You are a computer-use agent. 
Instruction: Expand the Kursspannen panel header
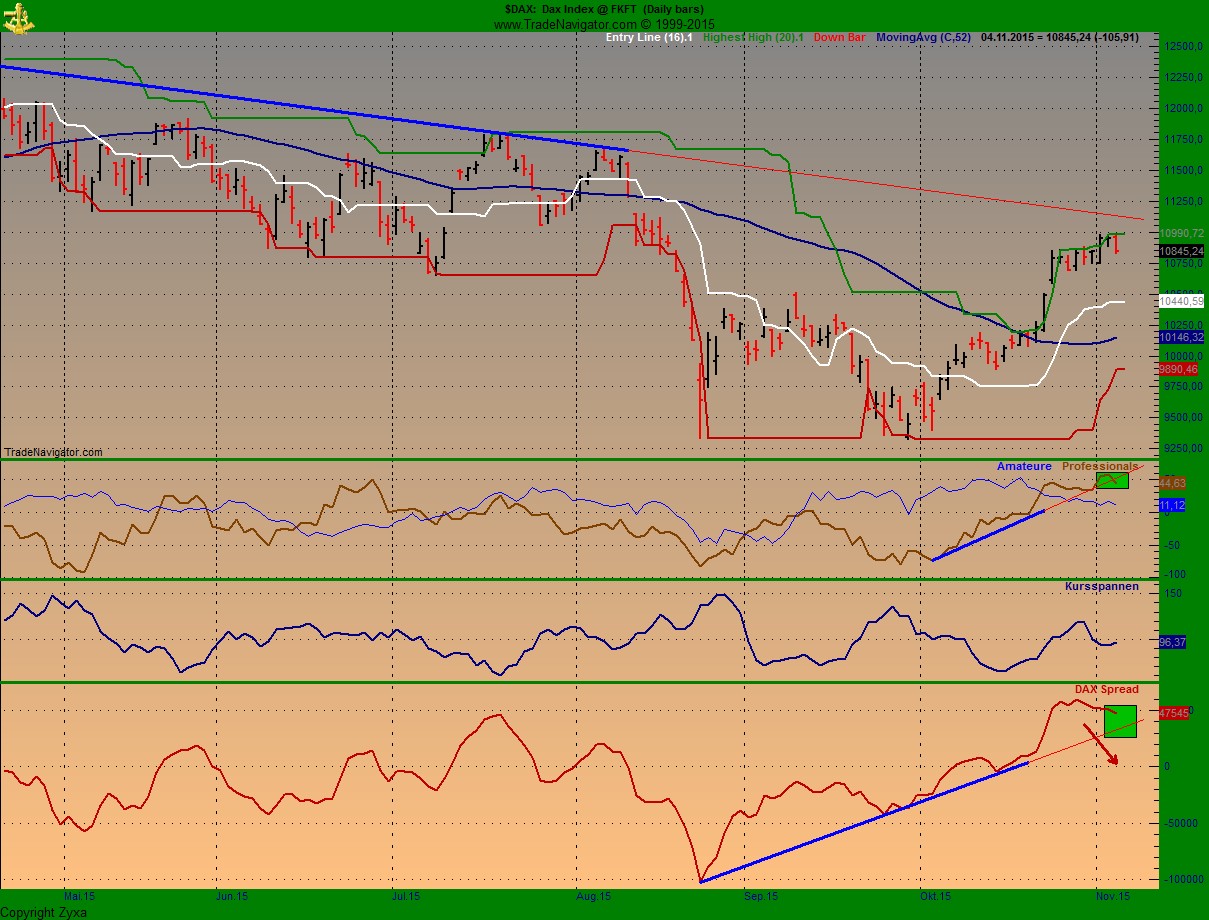[x=1103, y=585]
